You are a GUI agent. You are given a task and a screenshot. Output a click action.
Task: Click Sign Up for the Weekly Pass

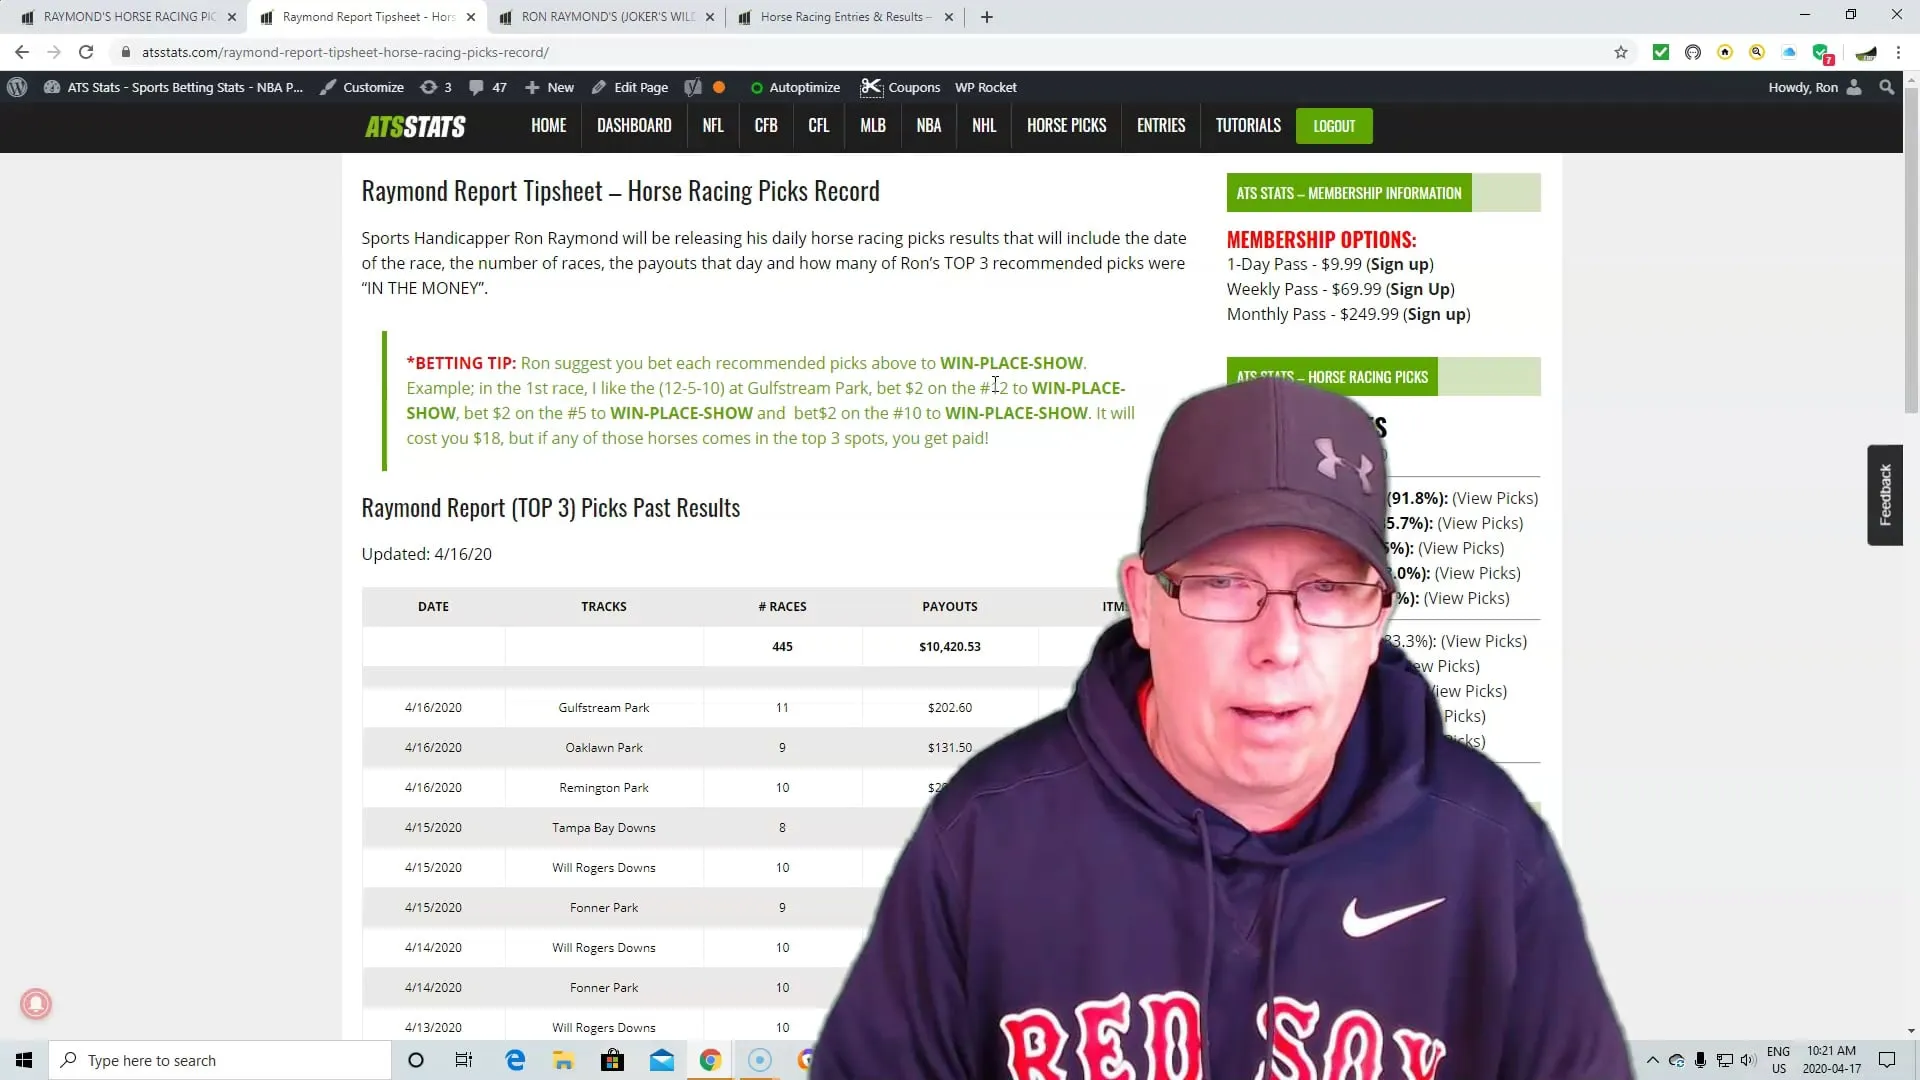[x=1420, y=289]
